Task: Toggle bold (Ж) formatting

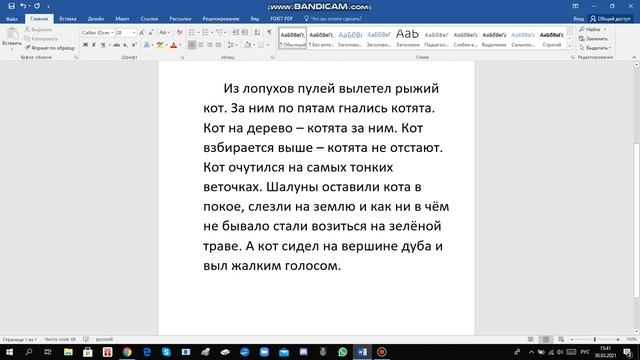Action: (x=85, y=45)
